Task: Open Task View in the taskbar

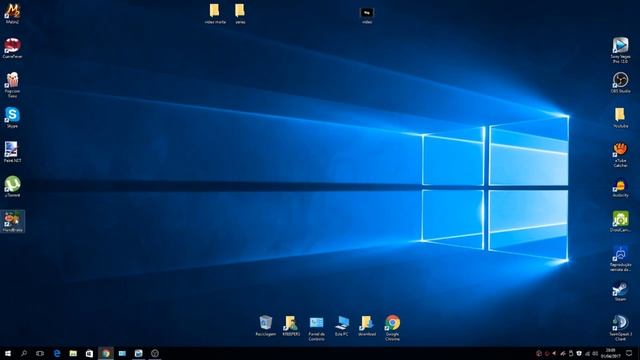Action: click(x=40, y=353)
